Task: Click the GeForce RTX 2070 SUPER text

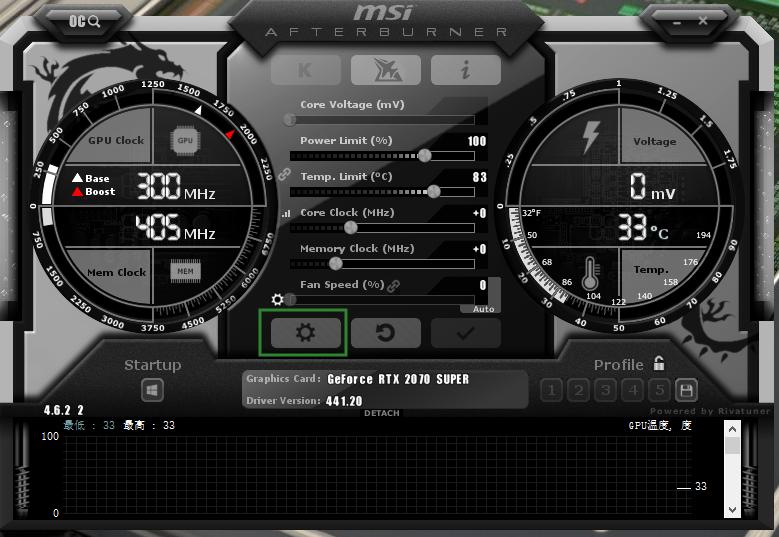Action: point(398,380)
